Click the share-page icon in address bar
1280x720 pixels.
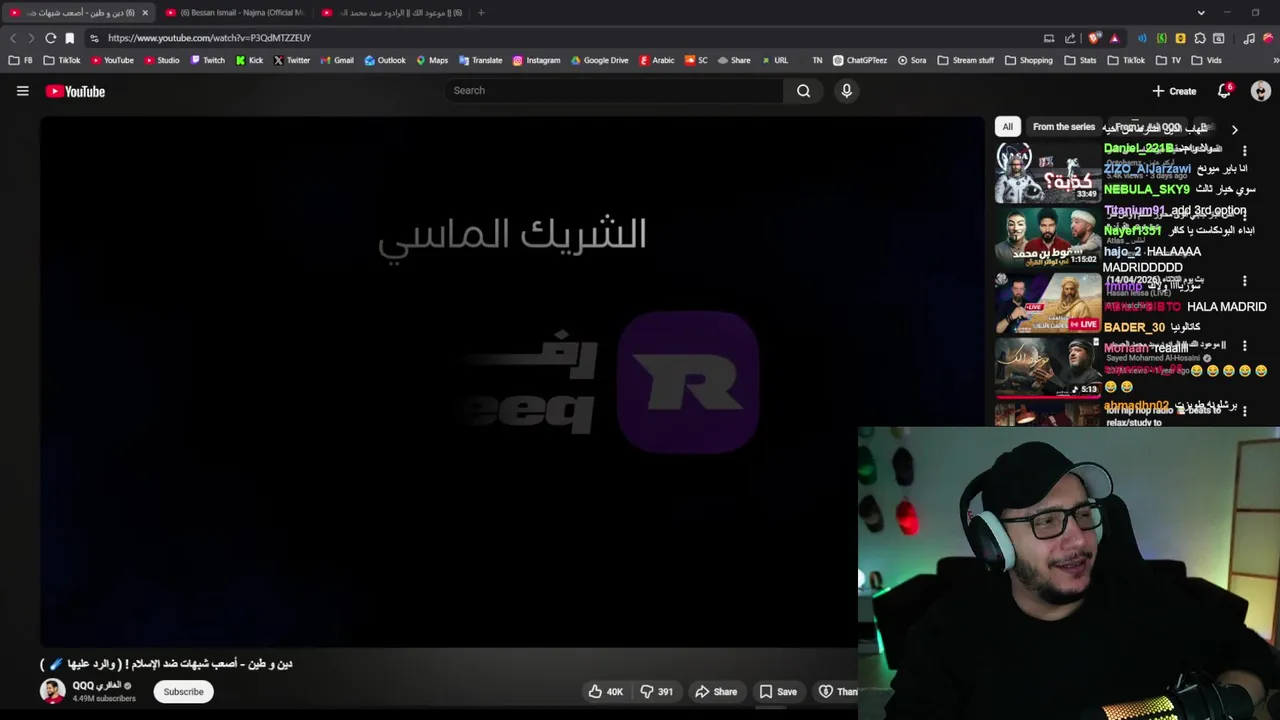coord(1070,38)
